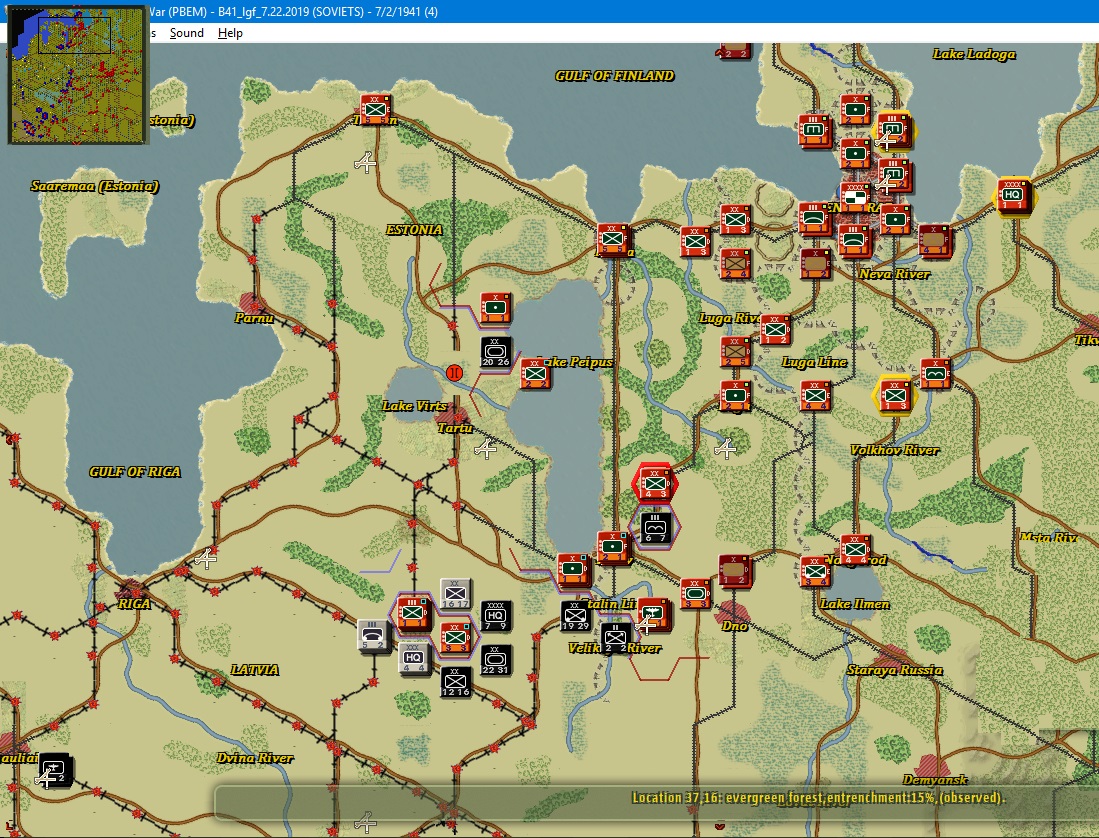
Task: Select brown Soviet division marked 2 5
Action: coord(735,352)
